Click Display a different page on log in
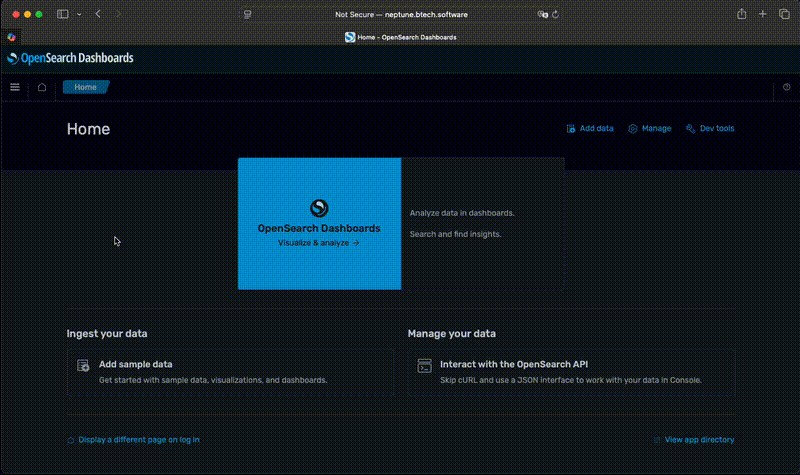This screenshot has width=800, height=475. [x=139, y=440]
